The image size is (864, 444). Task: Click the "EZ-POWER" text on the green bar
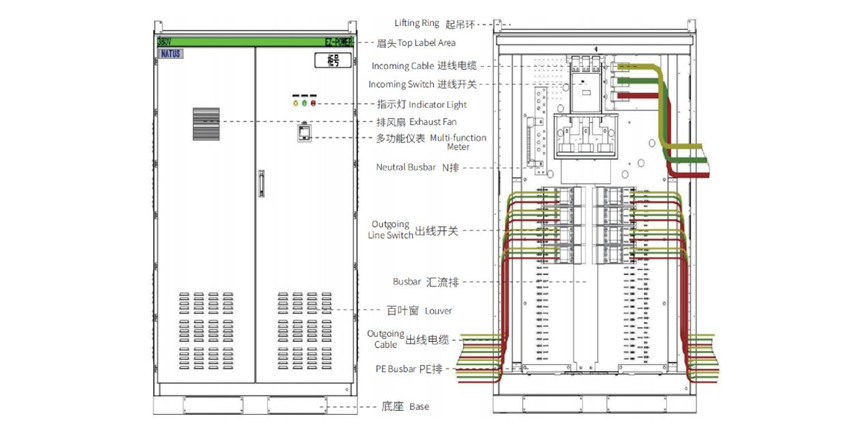click(339, 42)
